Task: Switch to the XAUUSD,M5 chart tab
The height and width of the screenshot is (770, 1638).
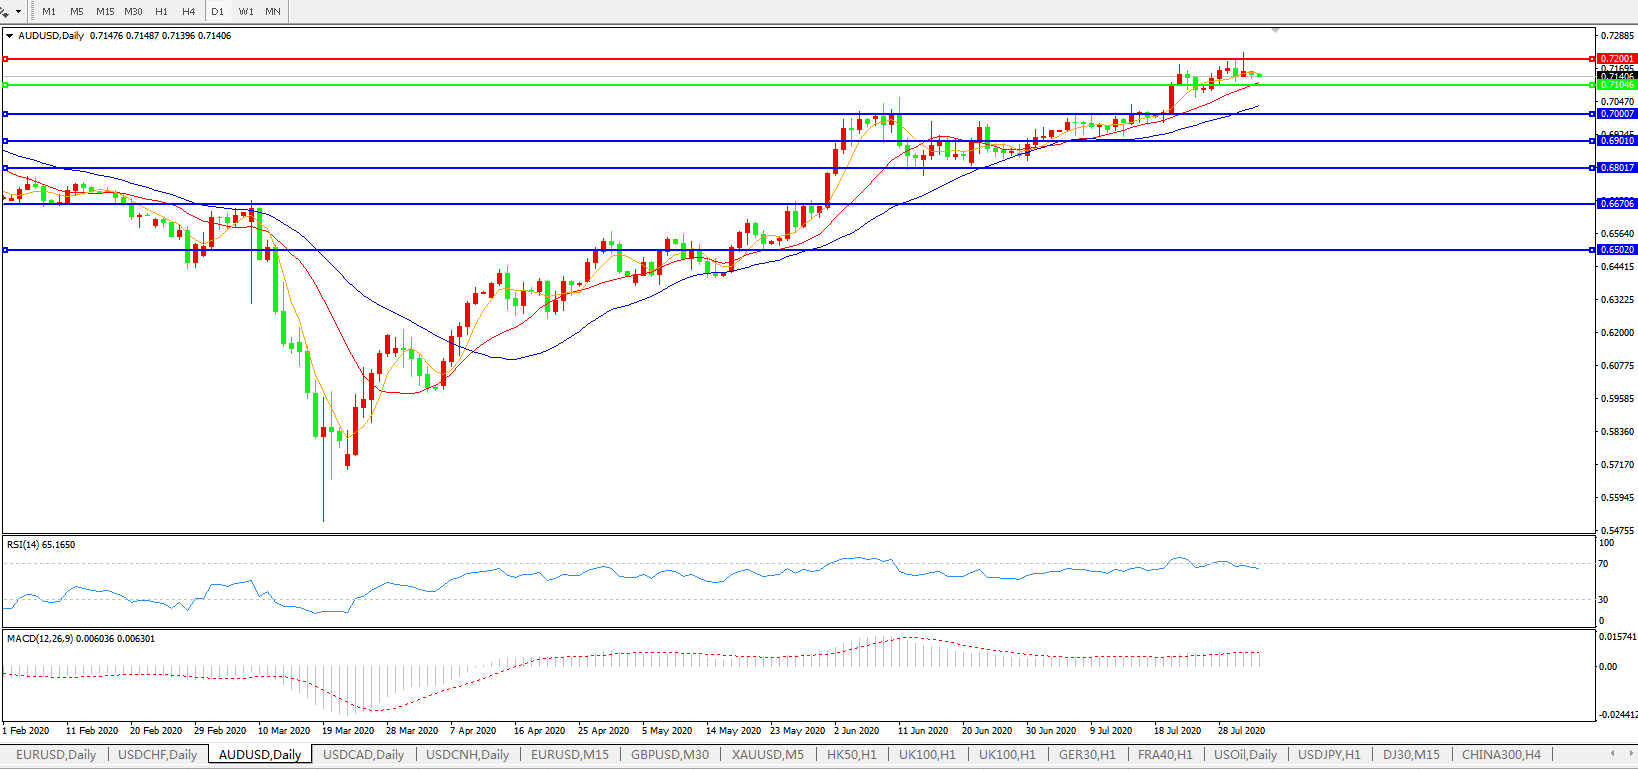Action: 767,755
